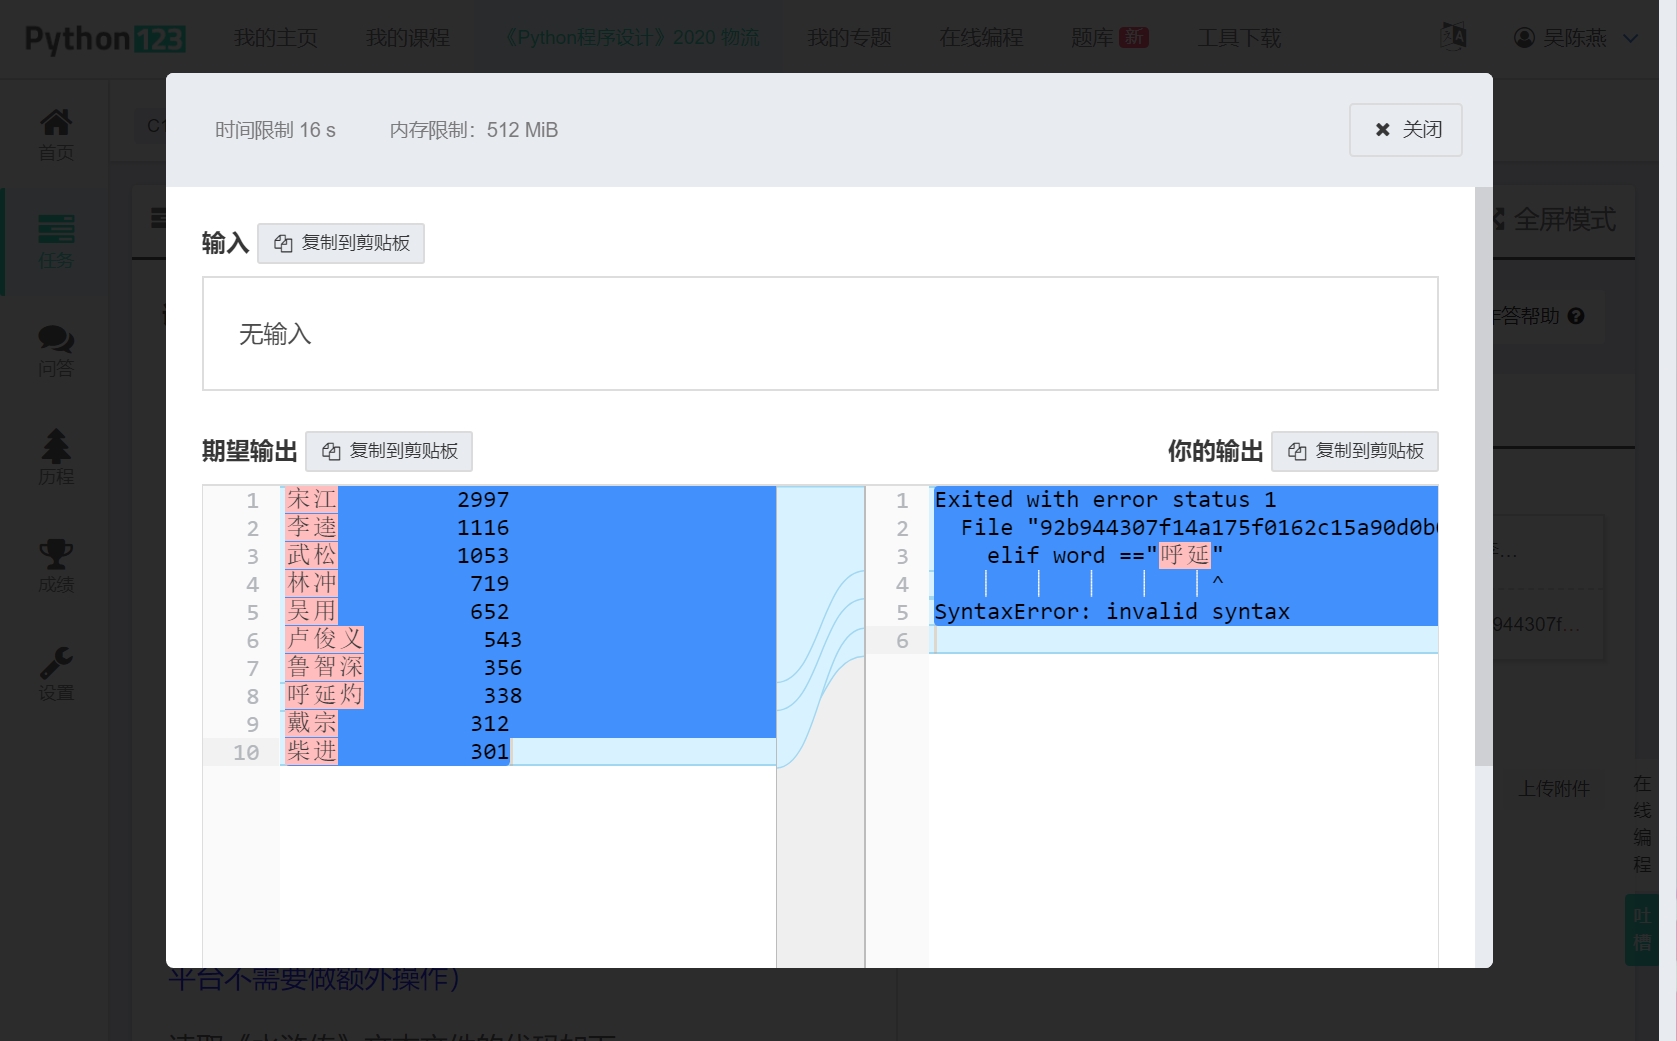The height and width of the screenshot is (1041, 1677).
Task: Open 问答 chat icon in sidebar
Action: tap(56, 350)
